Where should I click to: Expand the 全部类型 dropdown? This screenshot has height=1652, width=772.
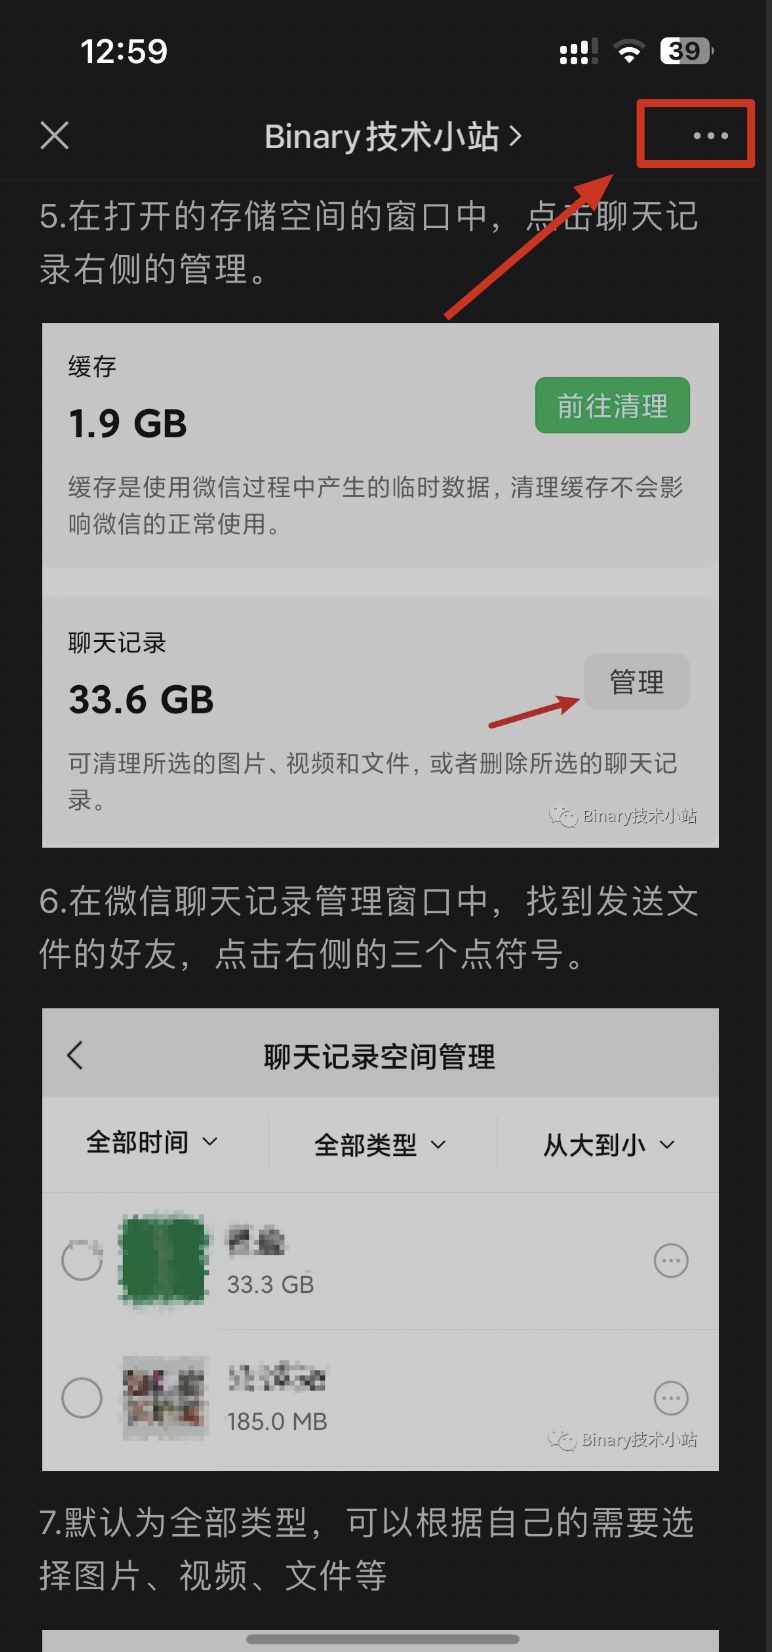pos(381,1145)
